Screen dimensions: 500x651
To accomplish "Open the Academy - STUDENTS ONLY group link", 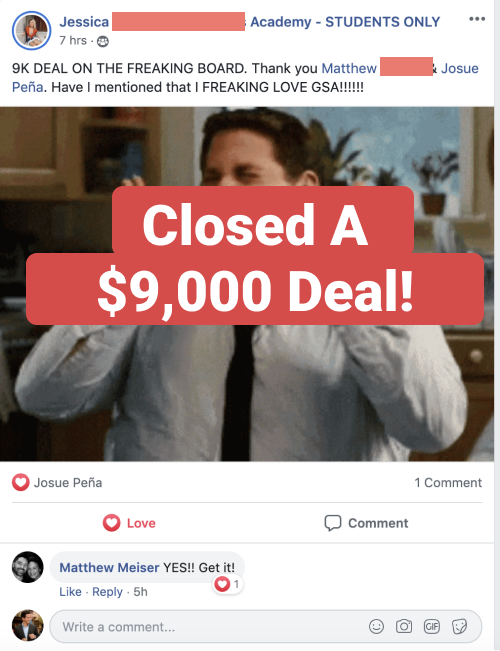I will point(345,22).
